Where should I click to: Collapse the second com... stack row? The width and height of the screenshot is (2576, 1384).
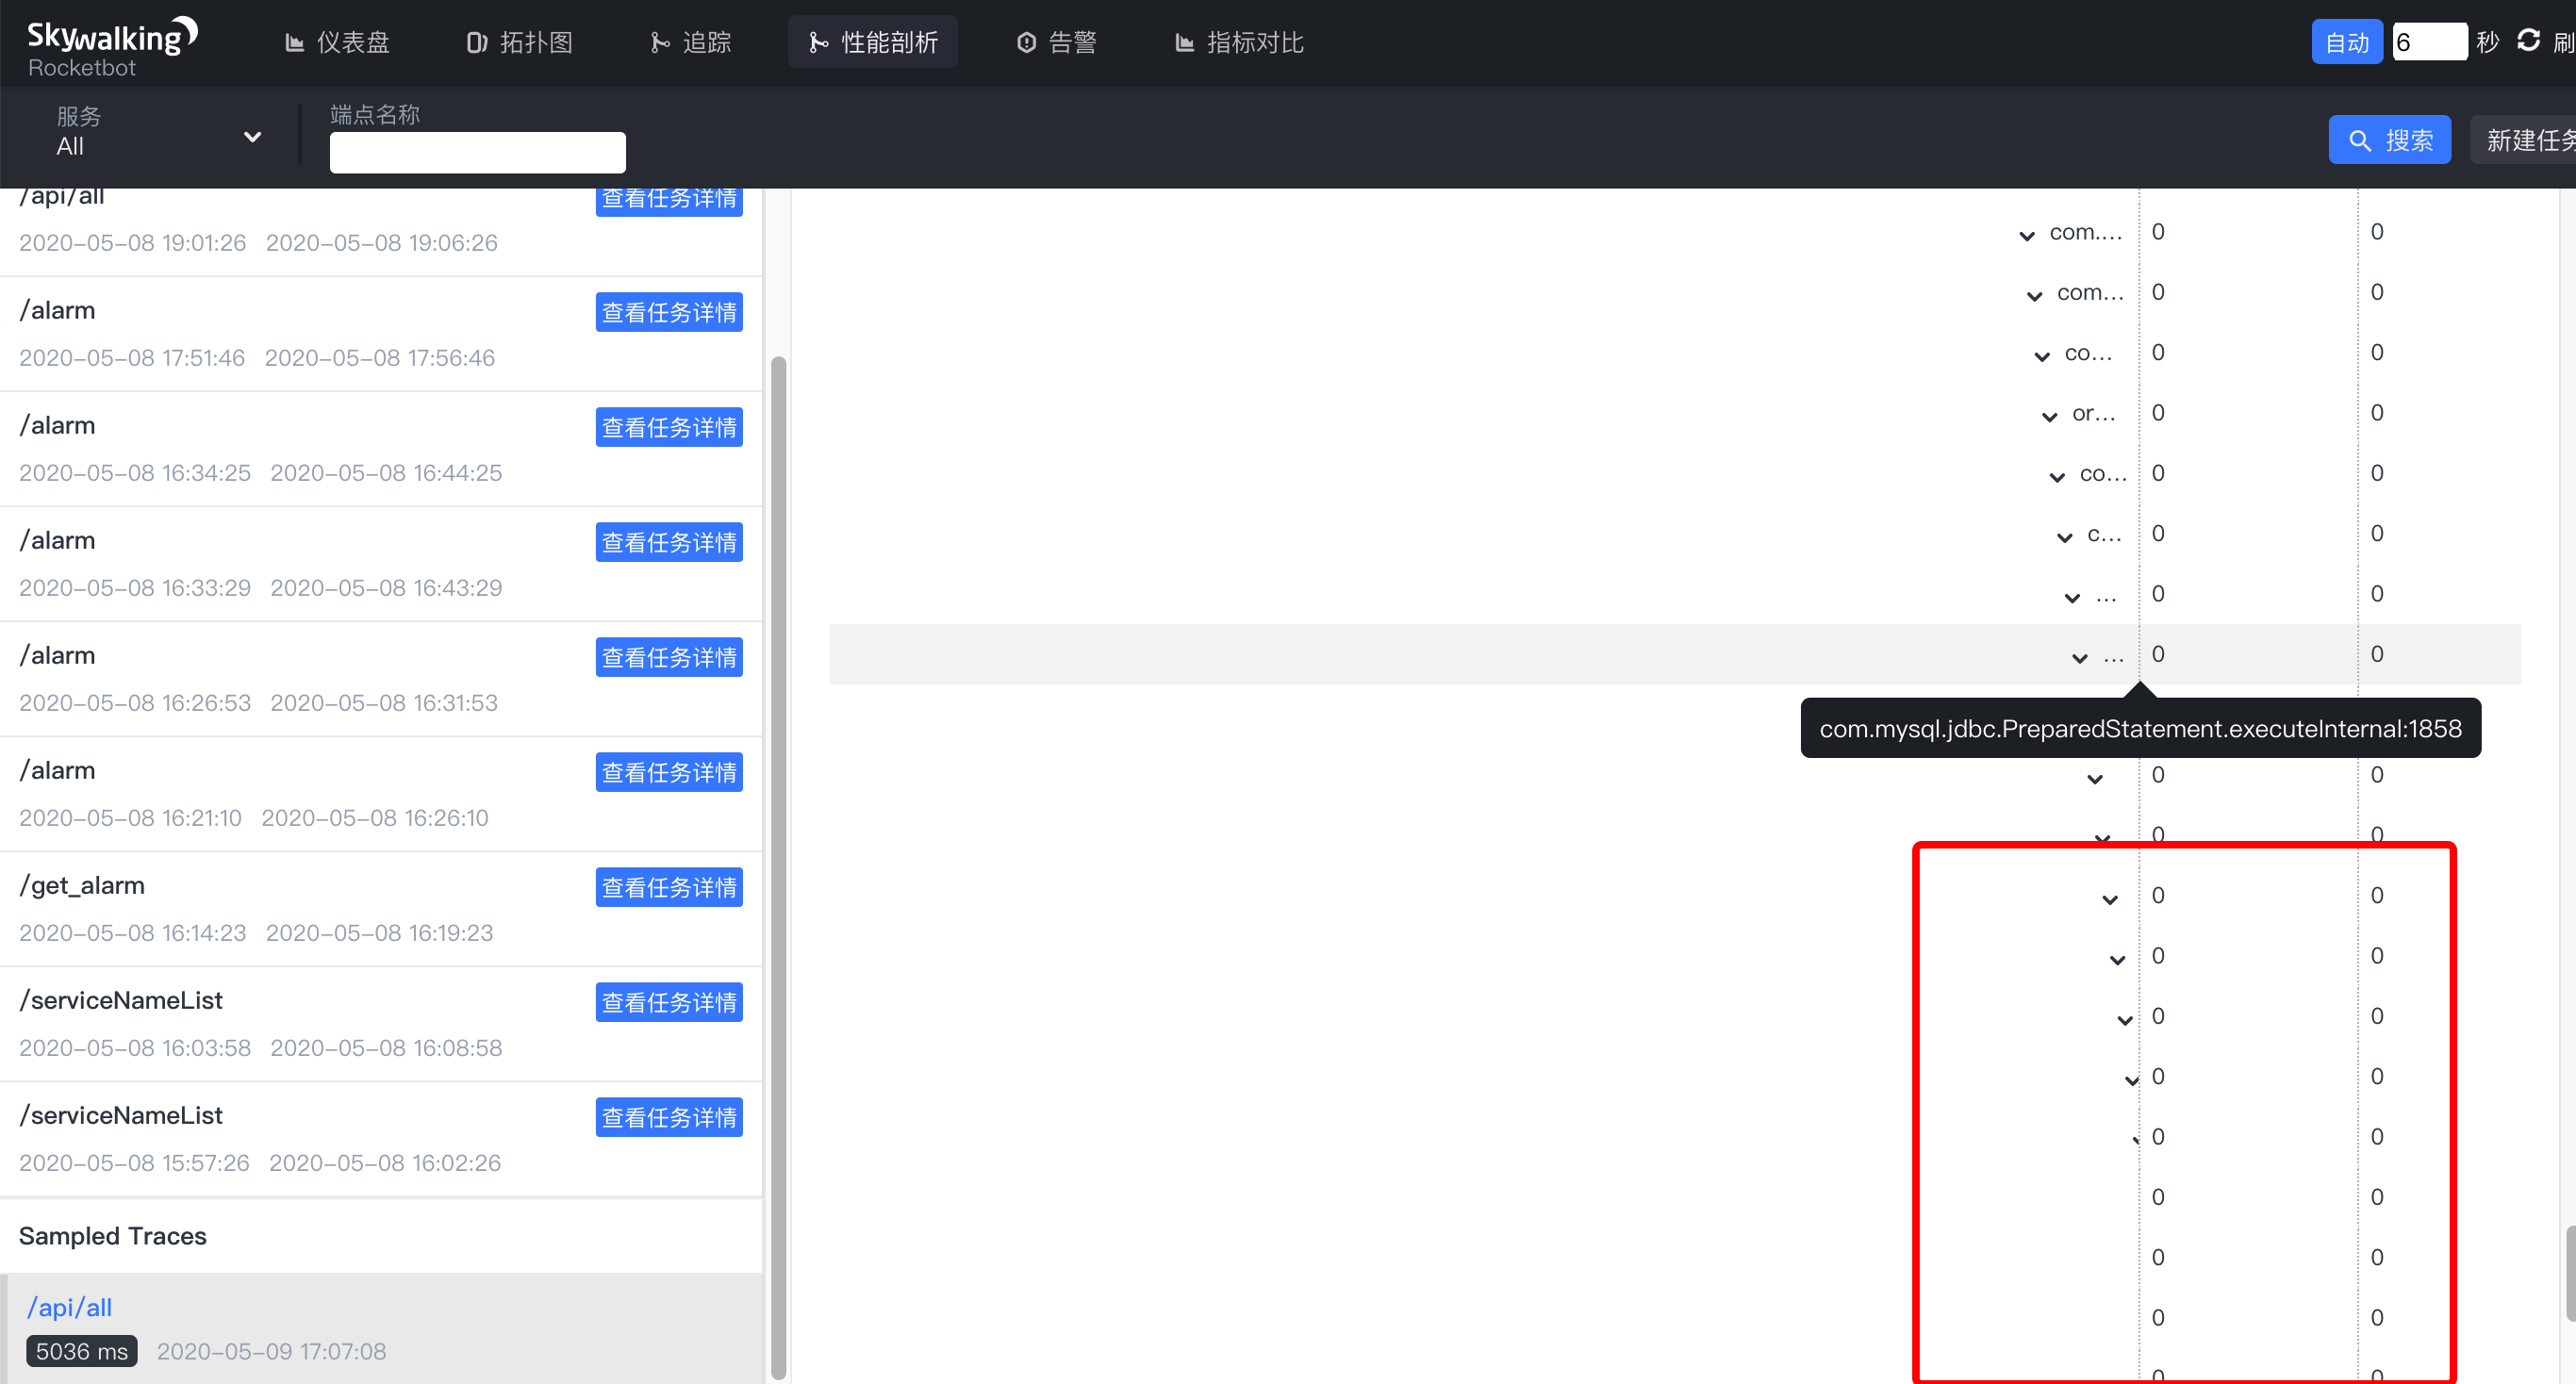tap(2034, 296)
